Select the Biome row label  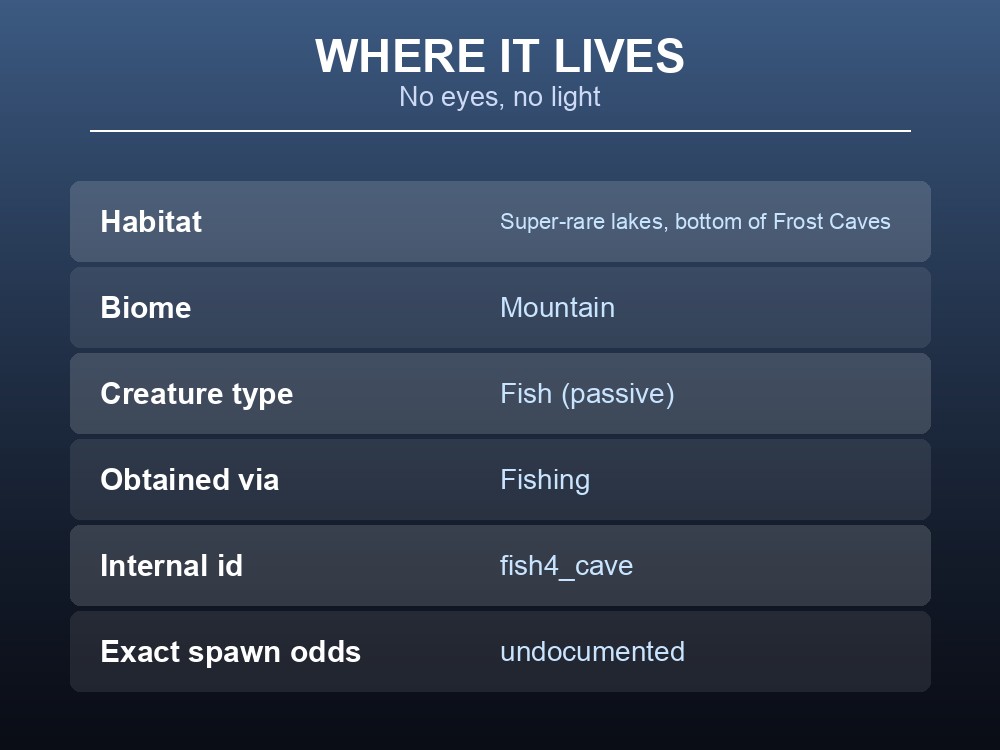(146, 307)
